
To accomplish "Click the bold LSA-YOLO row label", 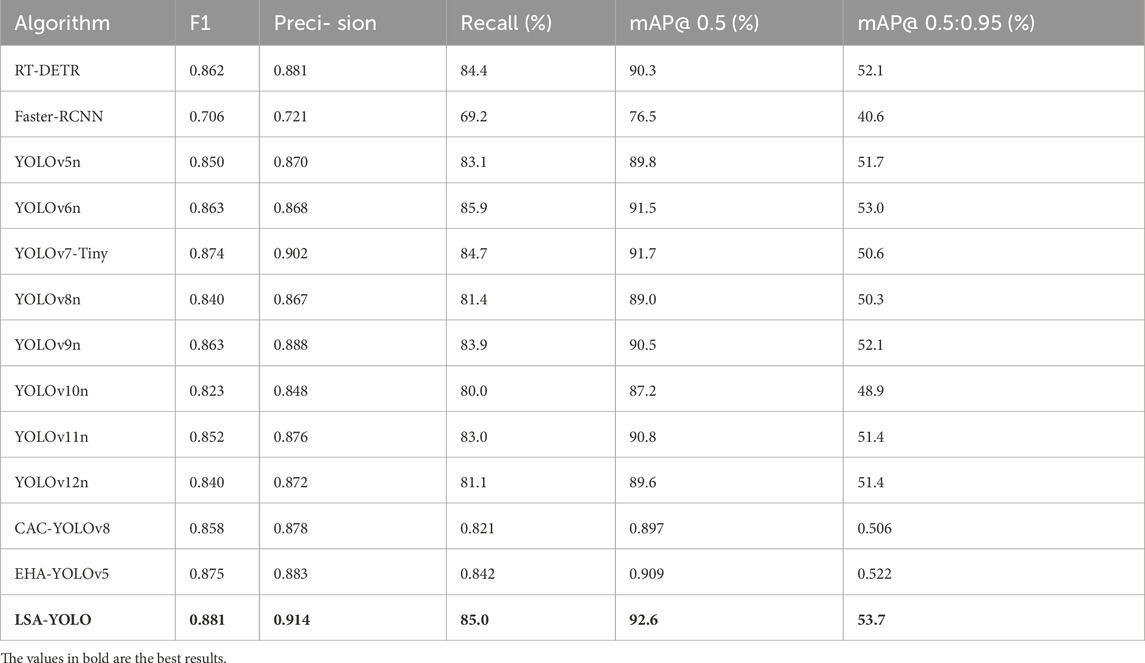I will point(53,620).
